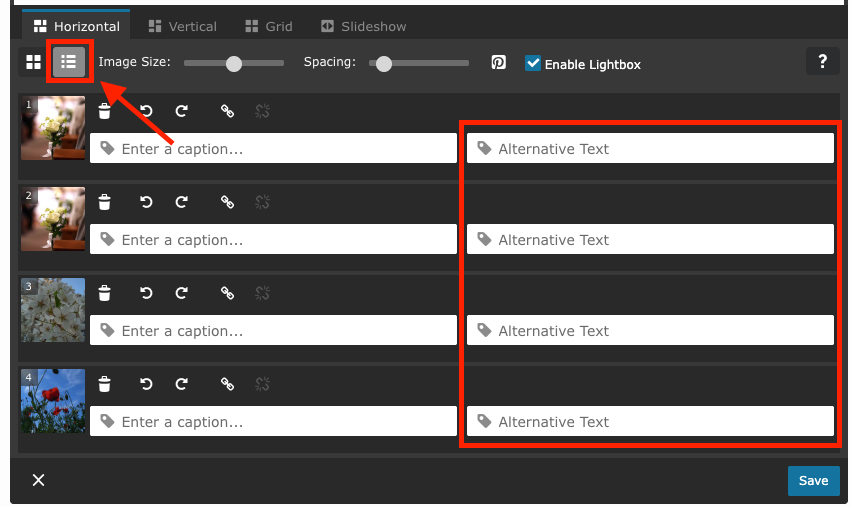Switch to the Horizontal layout tab
The height and width of the screenshot is (507, 851).
point(76,26)
